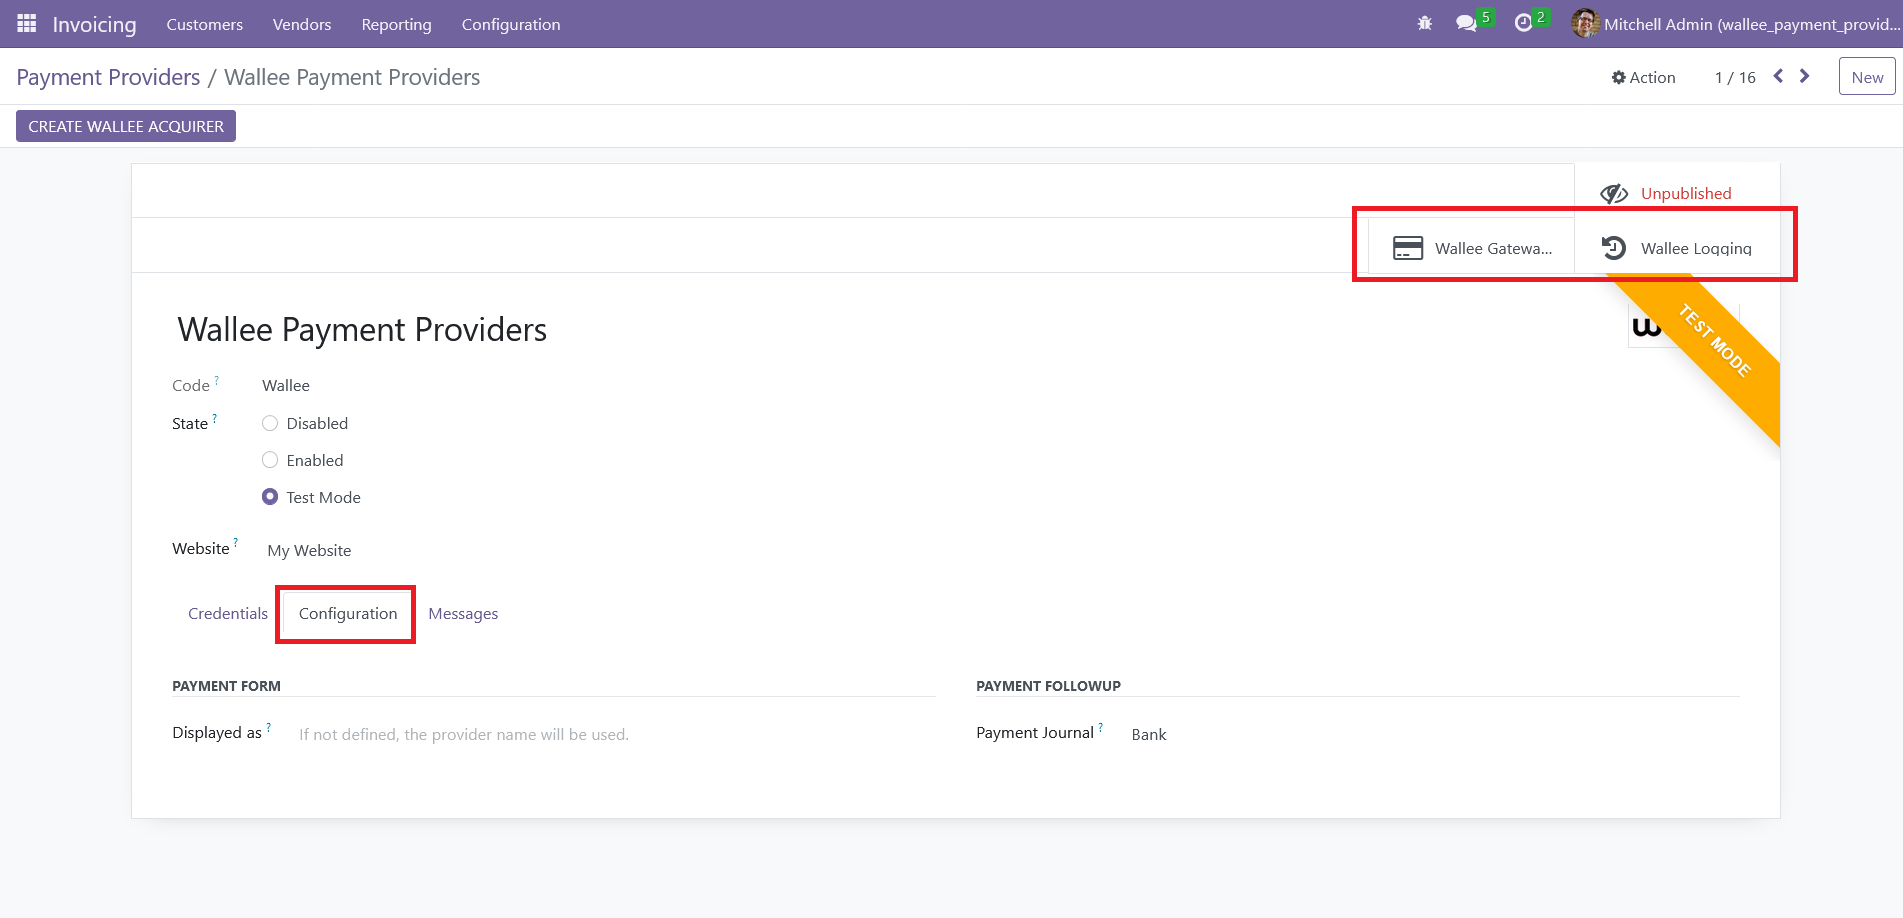
Task: Open the activities clock icon
Action: pyautogui.click(x=1523, y=23)
